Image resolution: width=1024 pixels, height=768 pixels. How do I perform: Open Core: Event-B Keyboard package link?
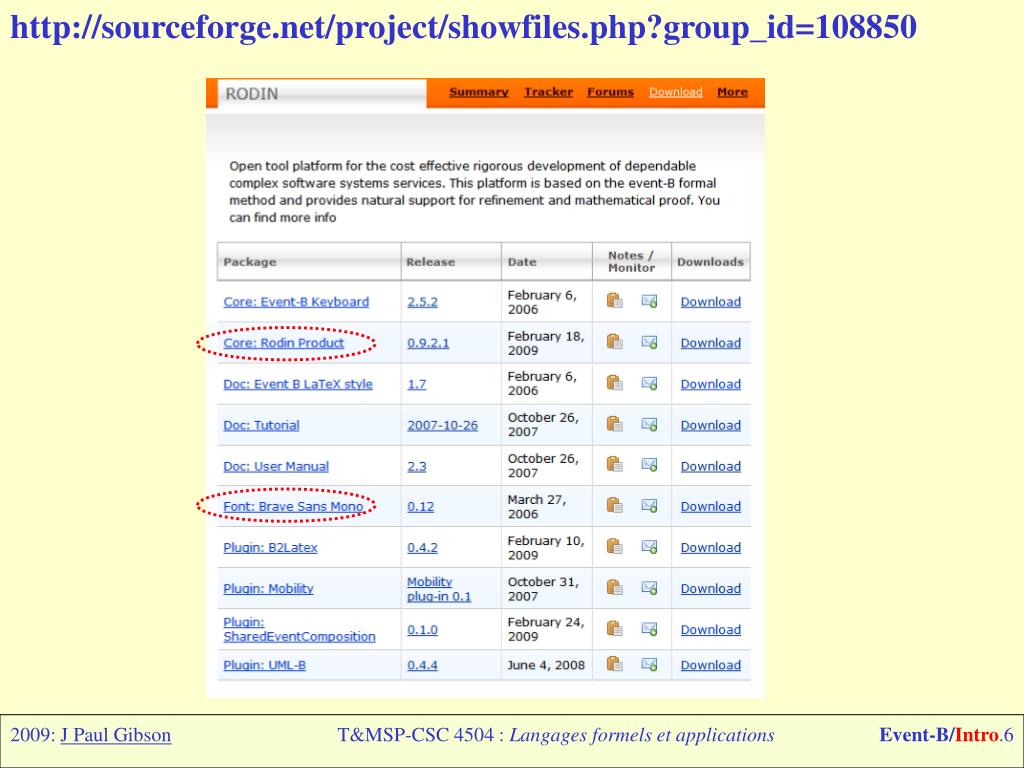pos(296,302)
